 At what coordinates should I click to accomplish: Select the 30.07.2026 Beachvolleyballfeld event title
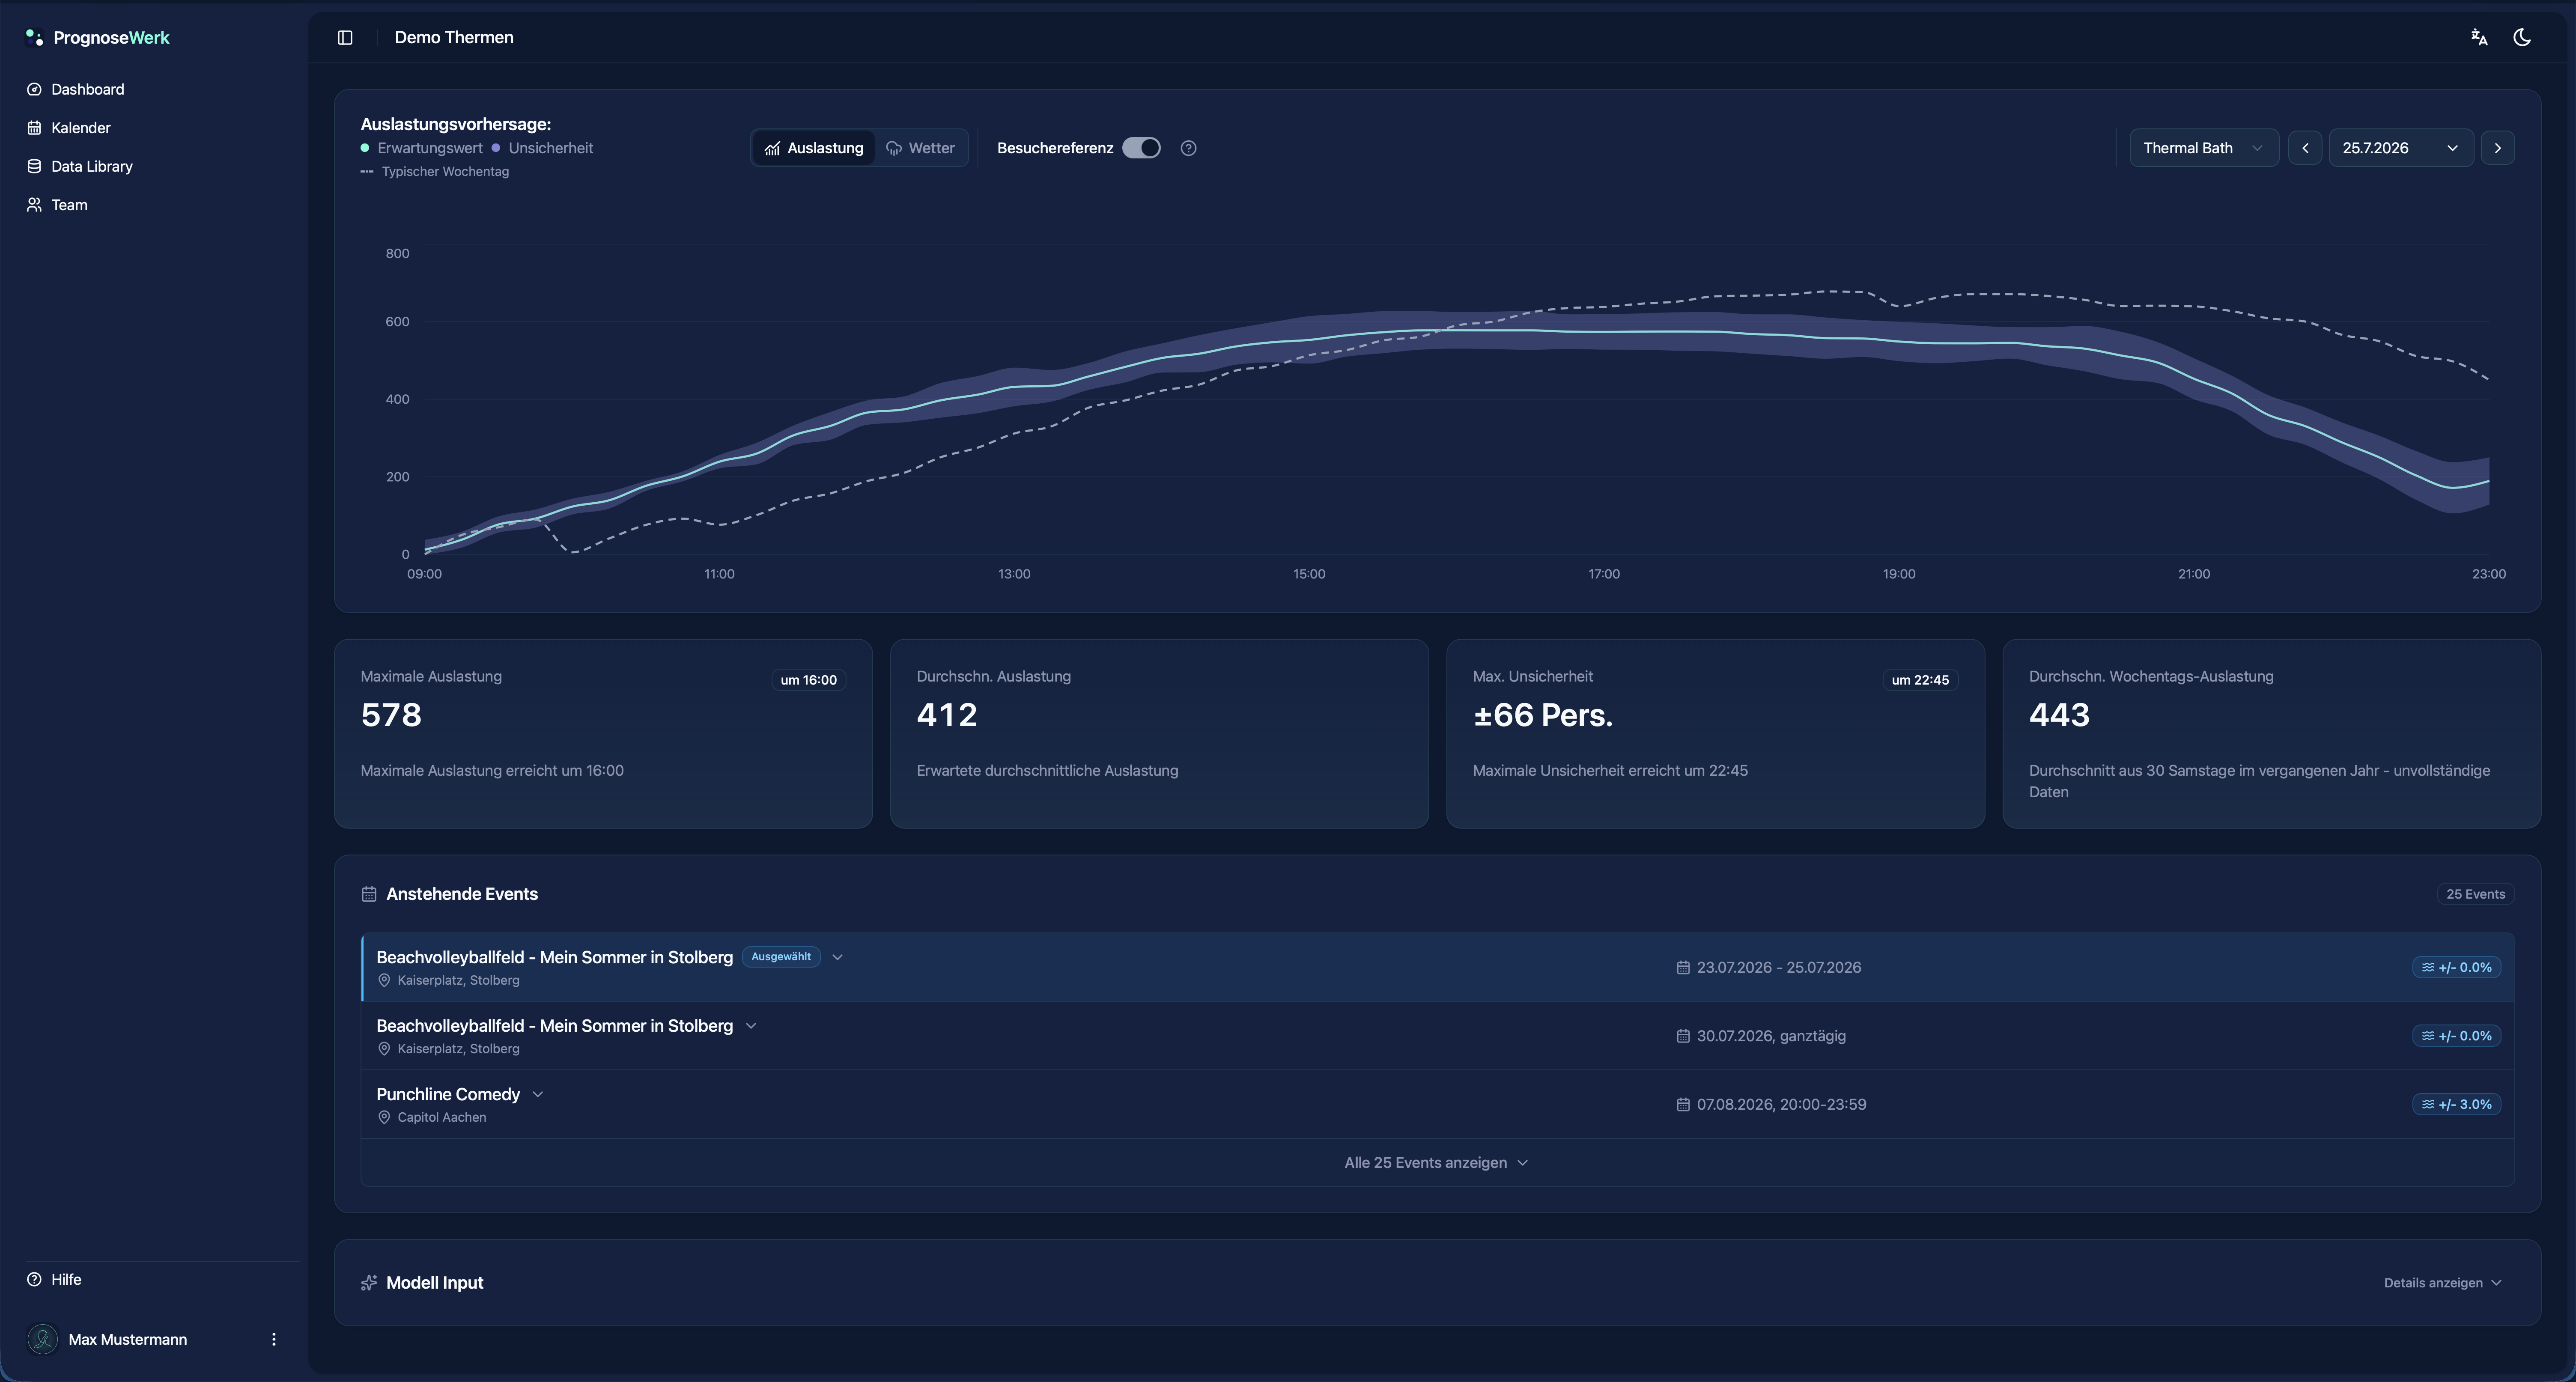[x=554, y=1026]
